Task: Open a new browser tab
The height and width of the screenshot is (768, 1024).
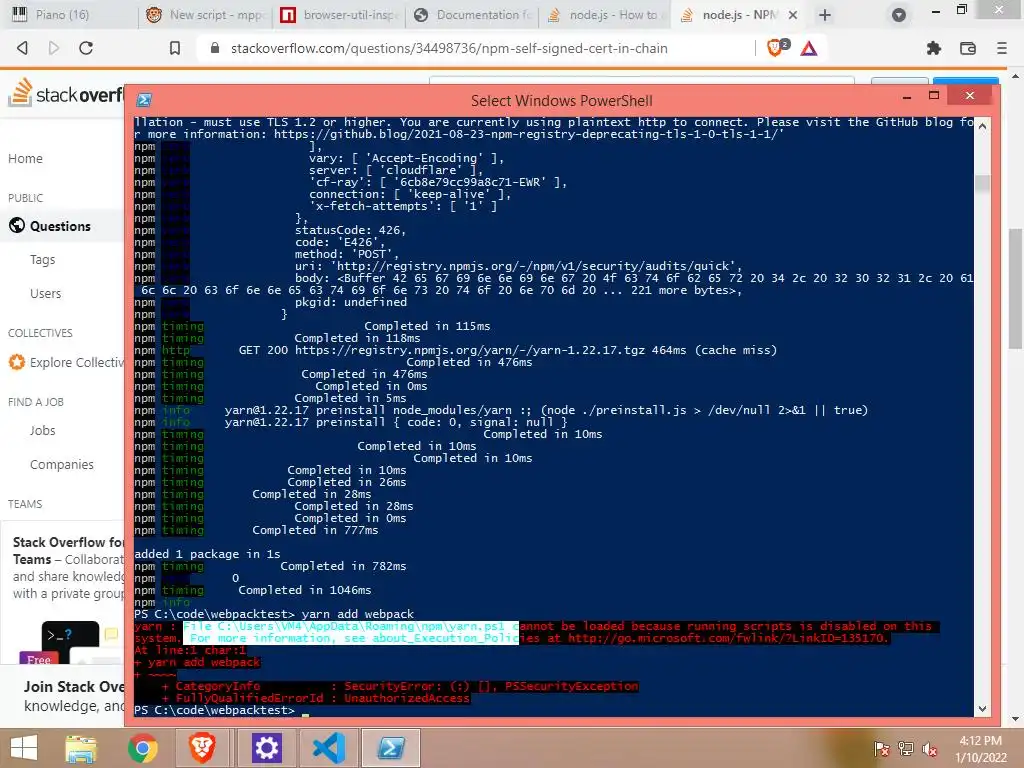Action: [825, 14]
